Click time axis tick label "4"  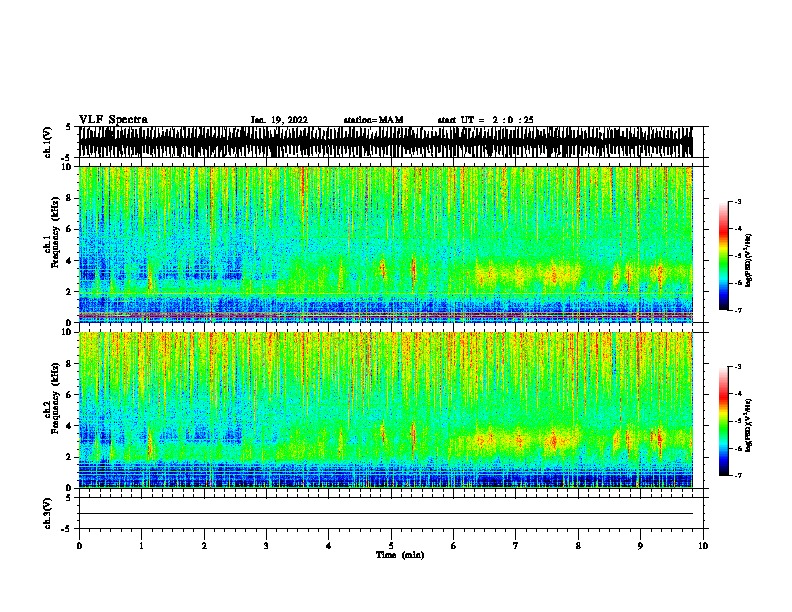pyautogui.click(x=329, y=545)
